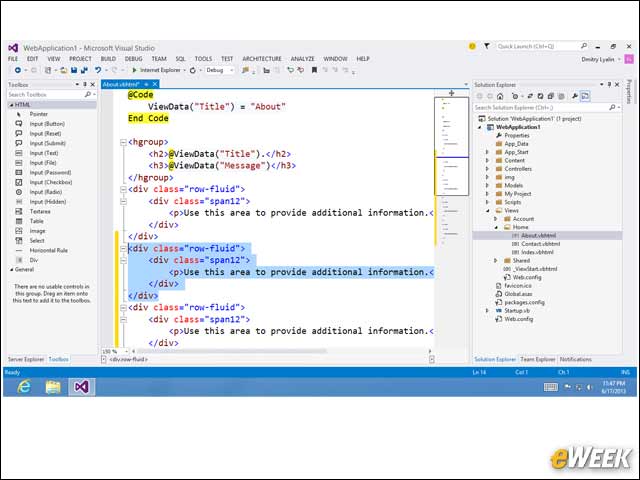Click the Save icon in the toolbar
Image resolution: width=640 pixels, height=480 pixels.
coord(74,70)
